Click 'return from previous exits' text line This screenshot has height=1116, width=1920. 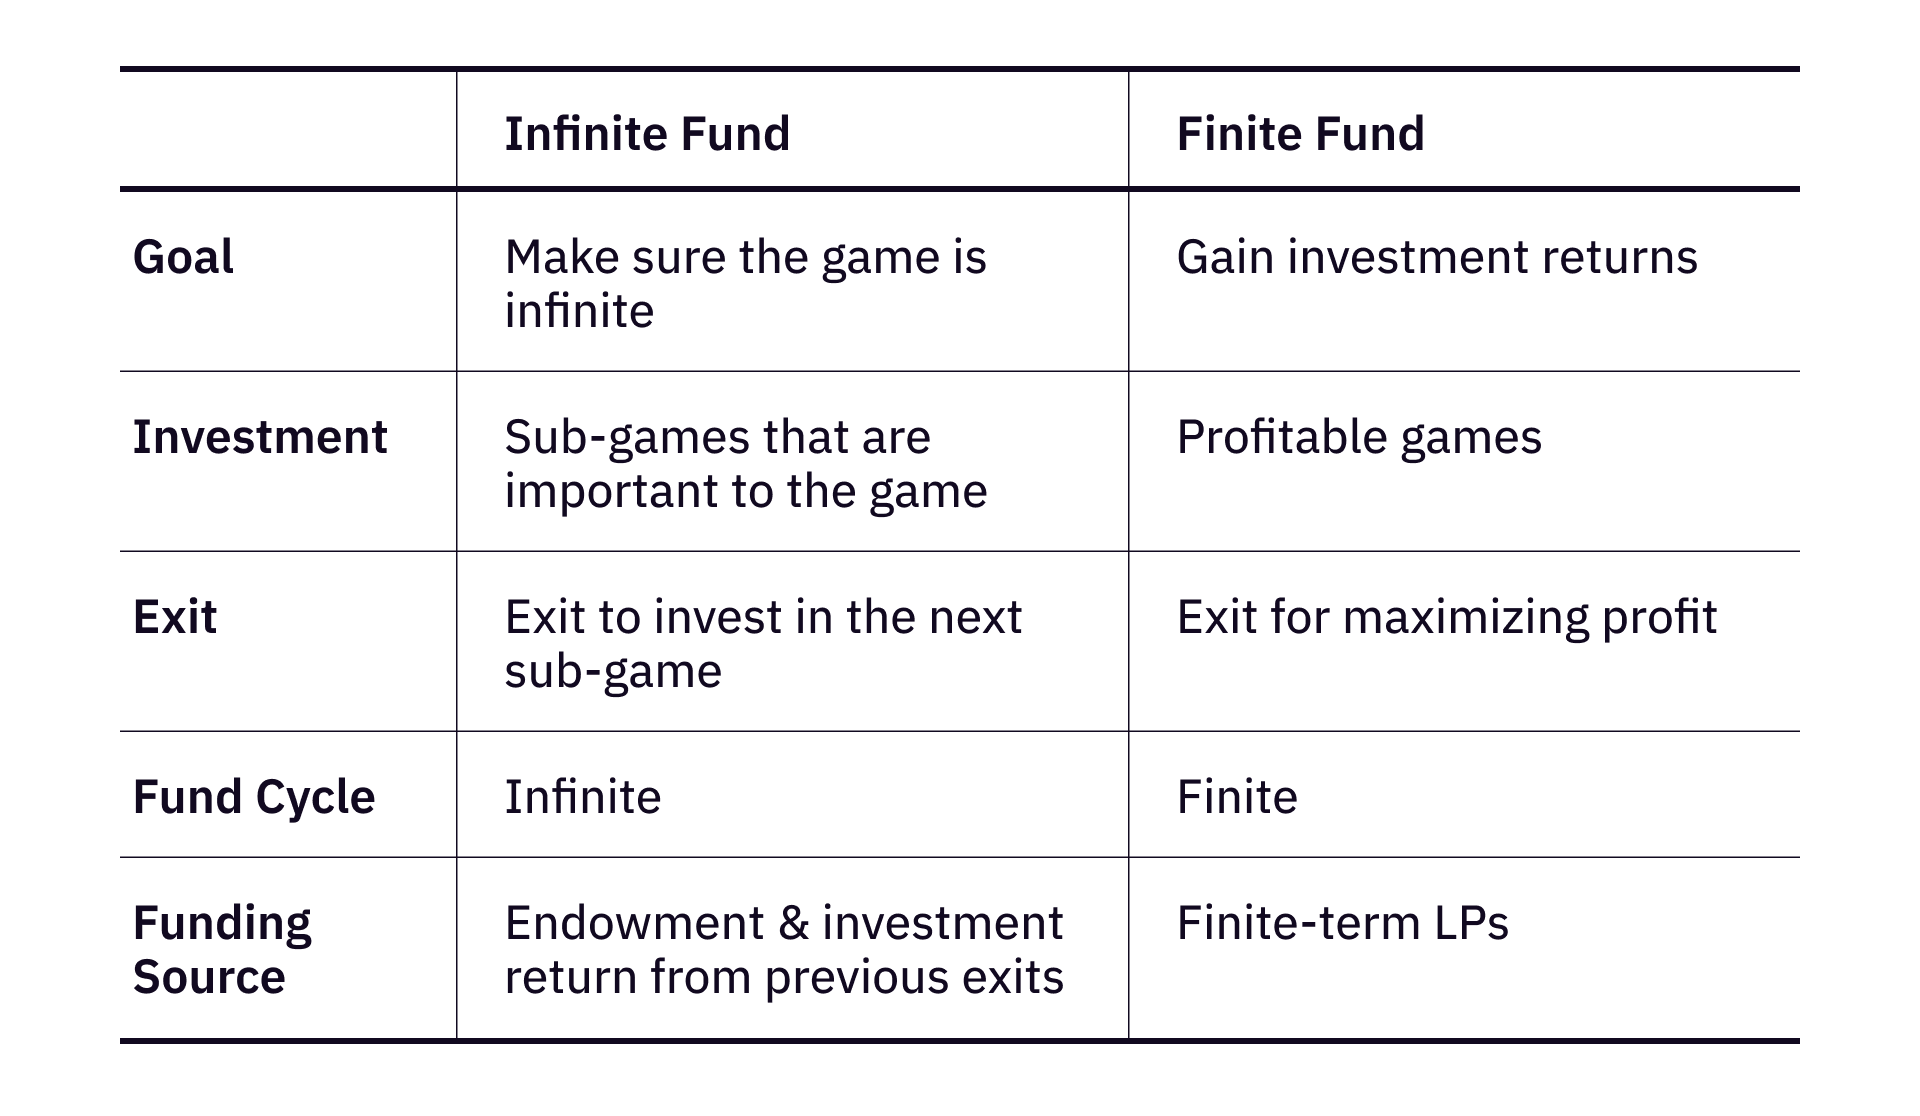784,977
